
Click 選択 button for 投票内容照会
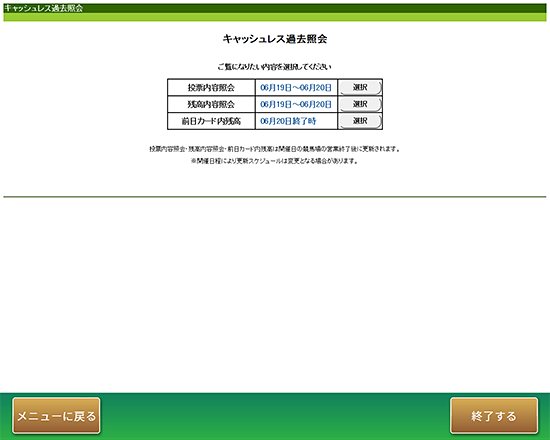(x=360, y=88)
